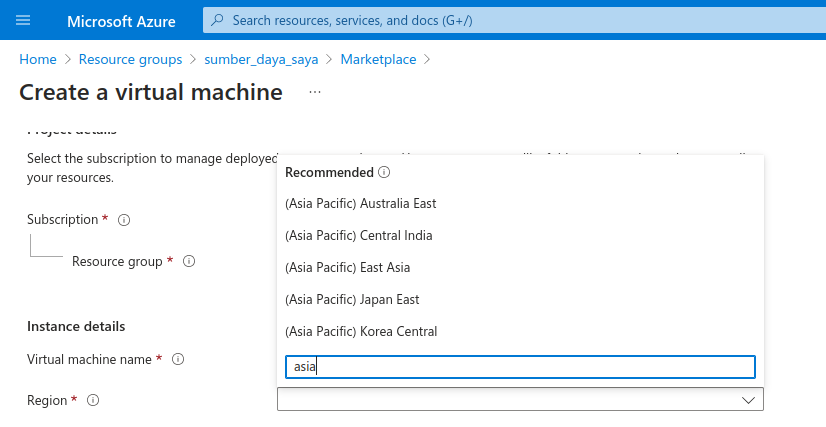Screen dimensions: 826x427
Task: Open the sumber_daya_saya breadcrumb
Action: 261,59
